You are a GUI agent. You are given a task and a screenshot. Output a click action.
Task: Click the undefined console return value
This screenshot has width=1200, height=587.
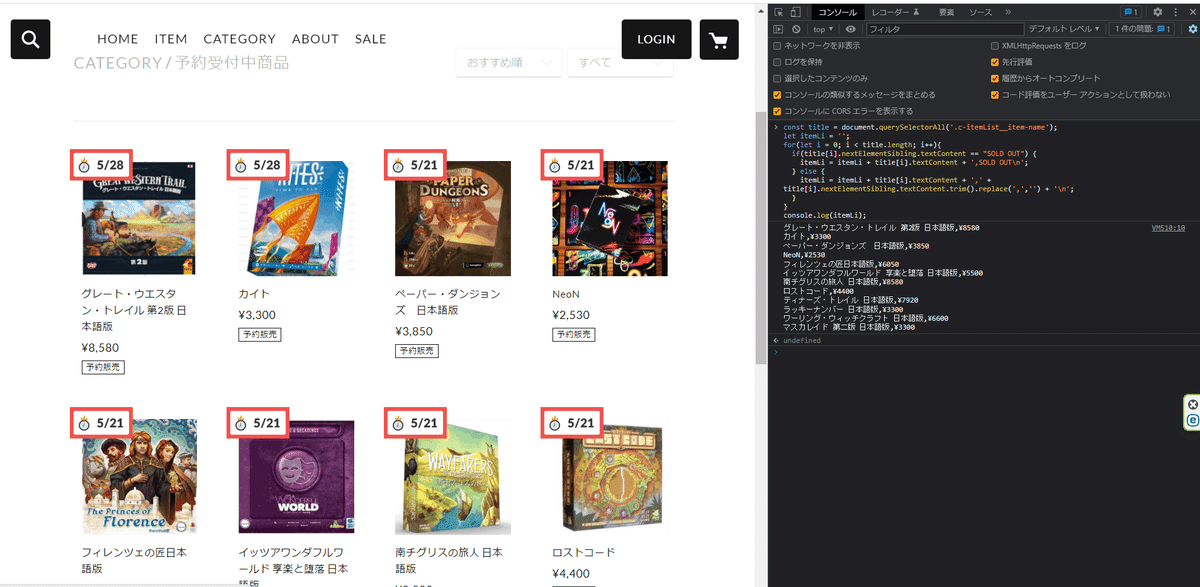tap(802, 340)
